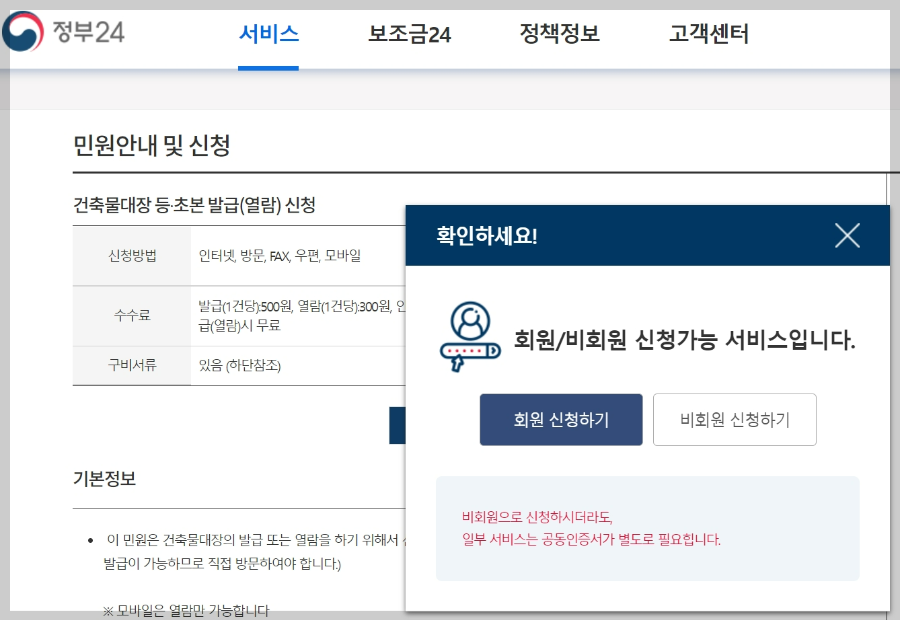Image resolution: width=900 pixels, height=620 pixels.
Task: Switch to the 보조금24 tab
Action: tap(408, 33)
